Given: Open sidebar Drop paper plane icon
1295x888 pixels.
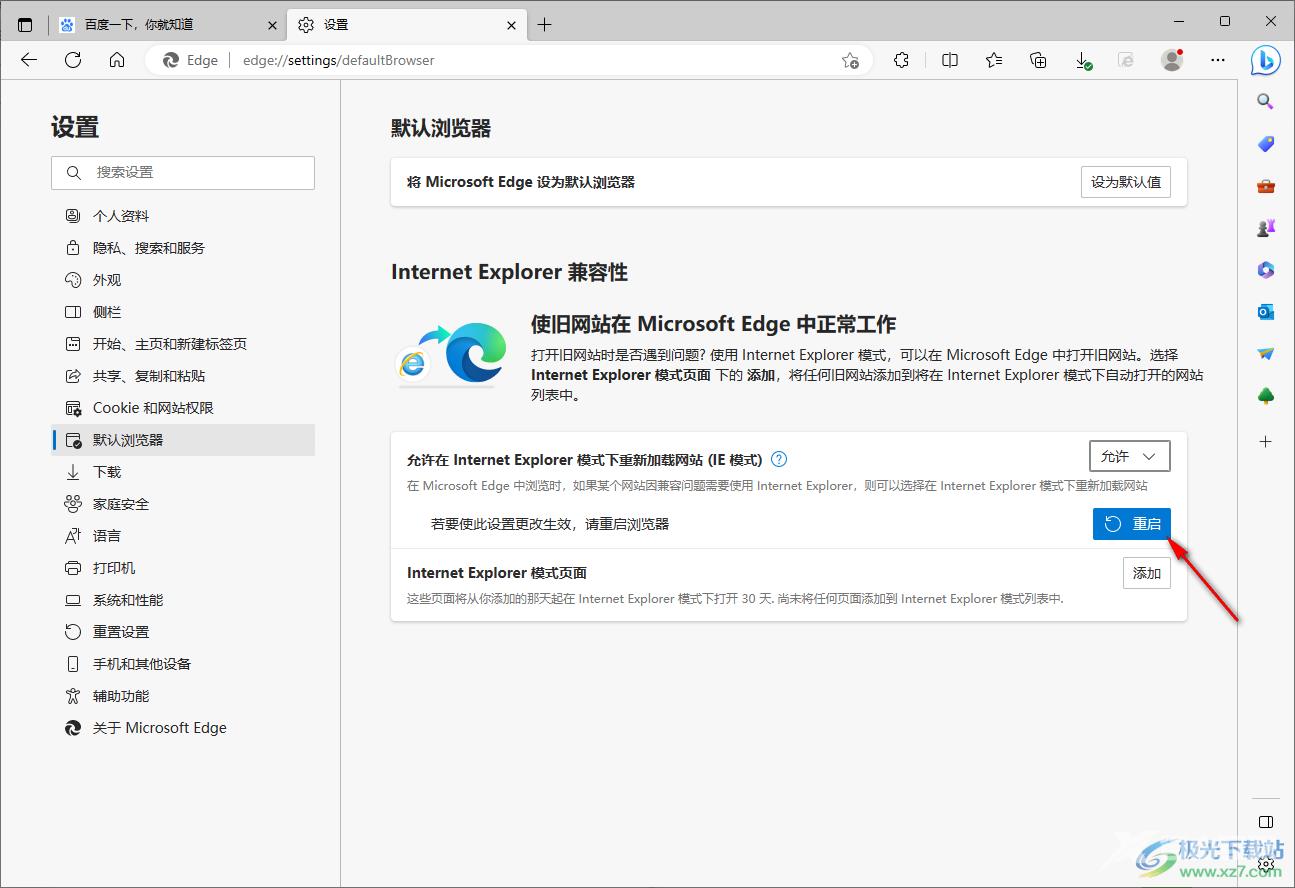Looking at the screenshot, I should 1266,354.
